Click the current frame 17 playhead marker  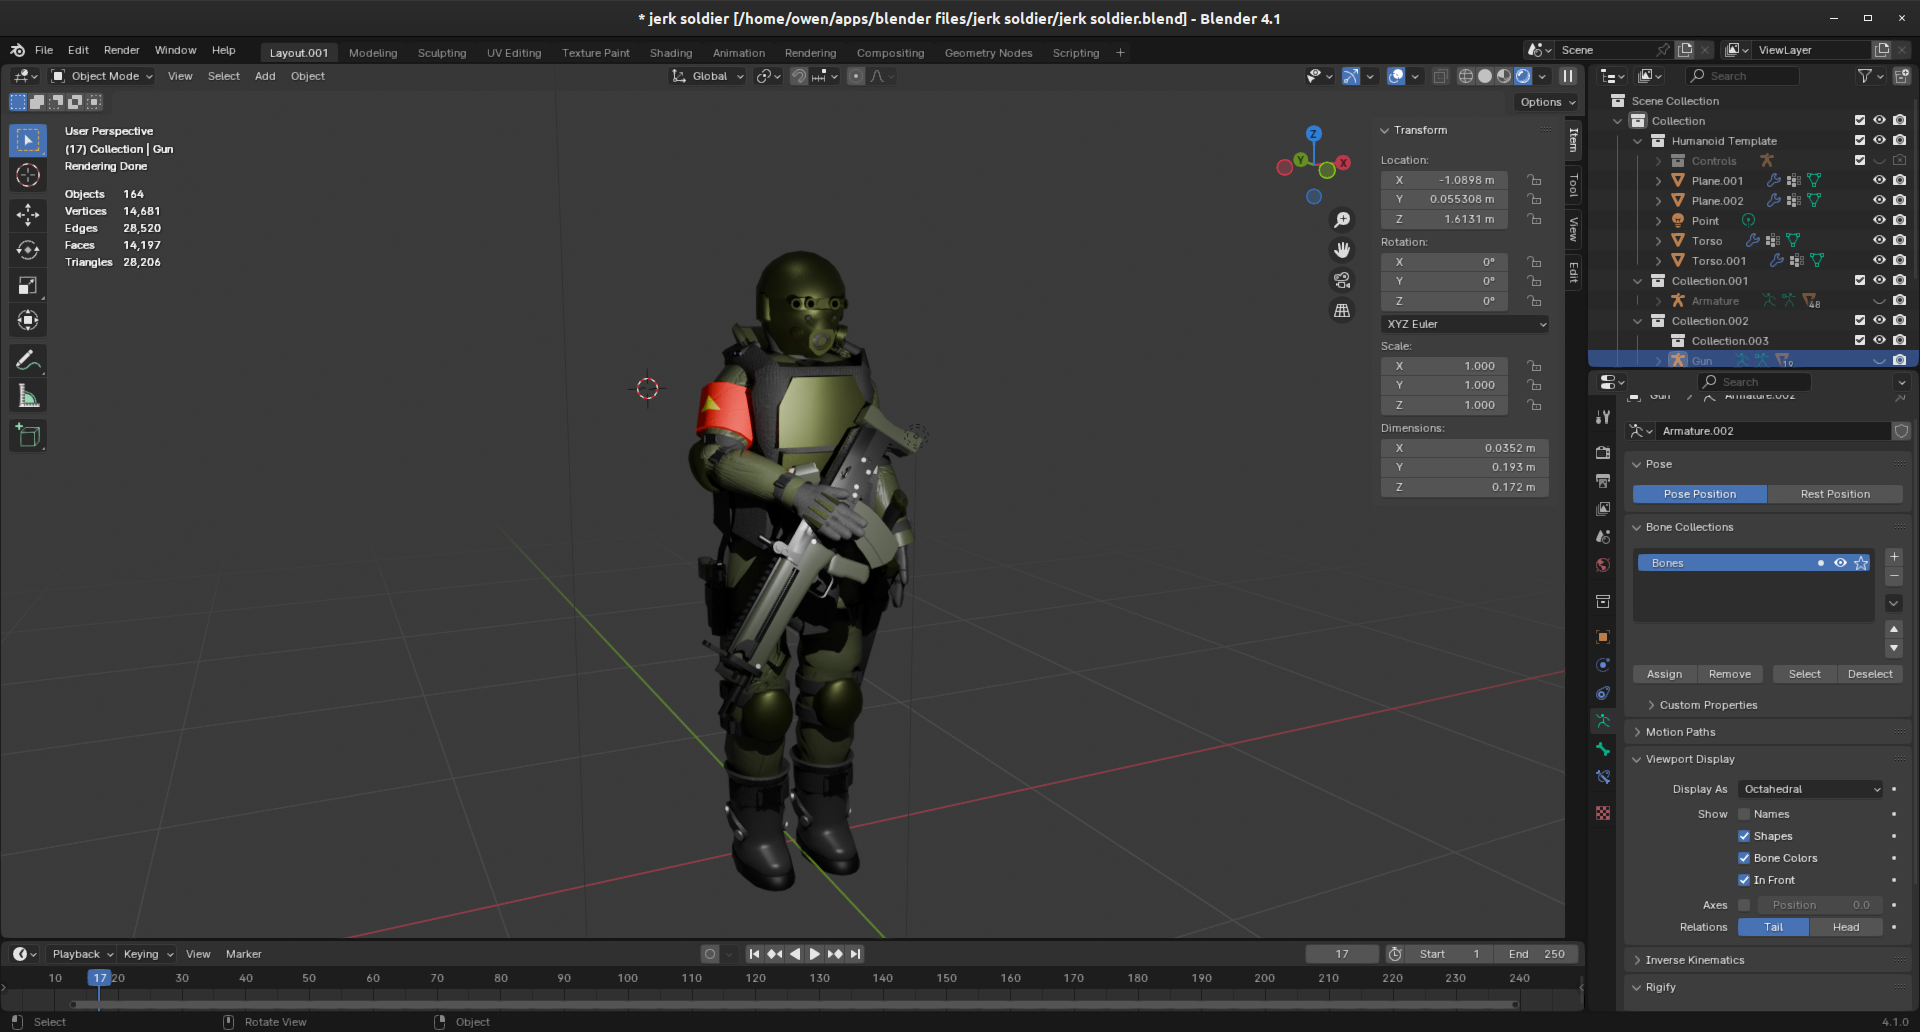[99, 978]
